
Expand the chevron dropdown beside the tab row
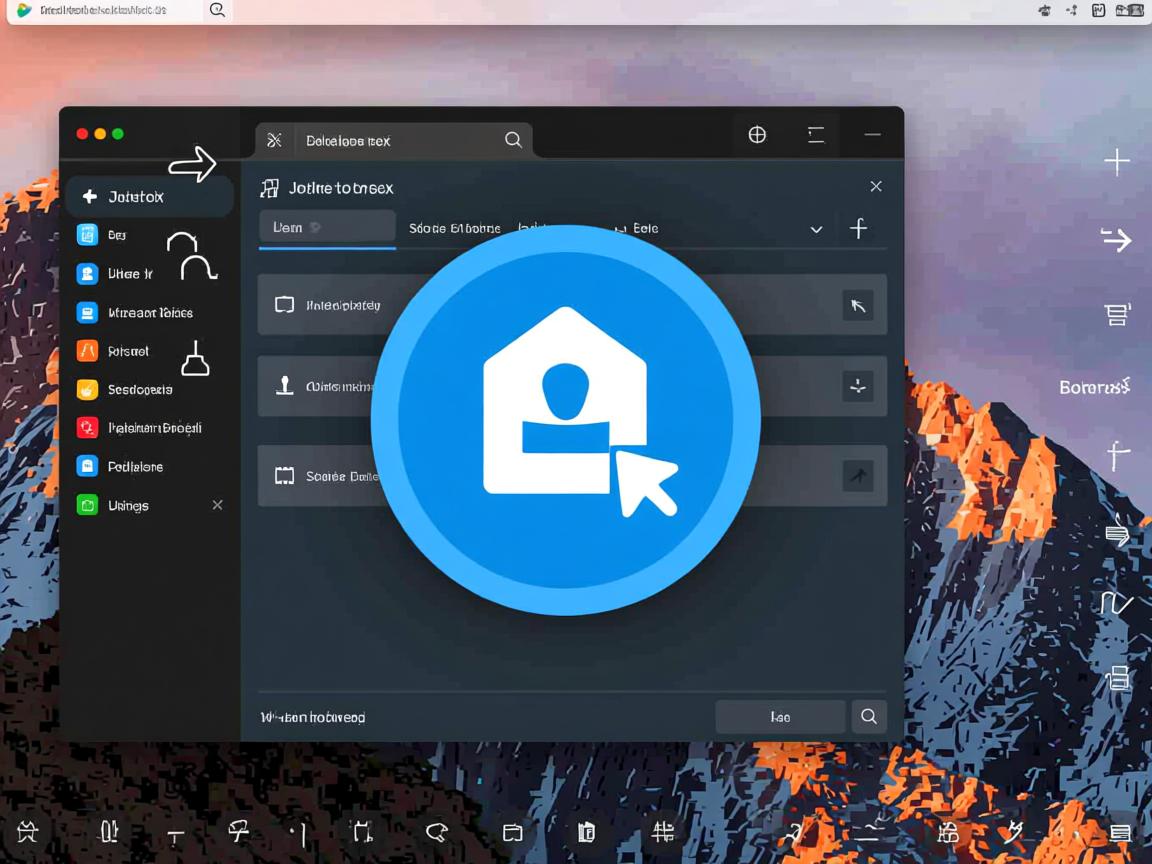[x=816, y=228]
